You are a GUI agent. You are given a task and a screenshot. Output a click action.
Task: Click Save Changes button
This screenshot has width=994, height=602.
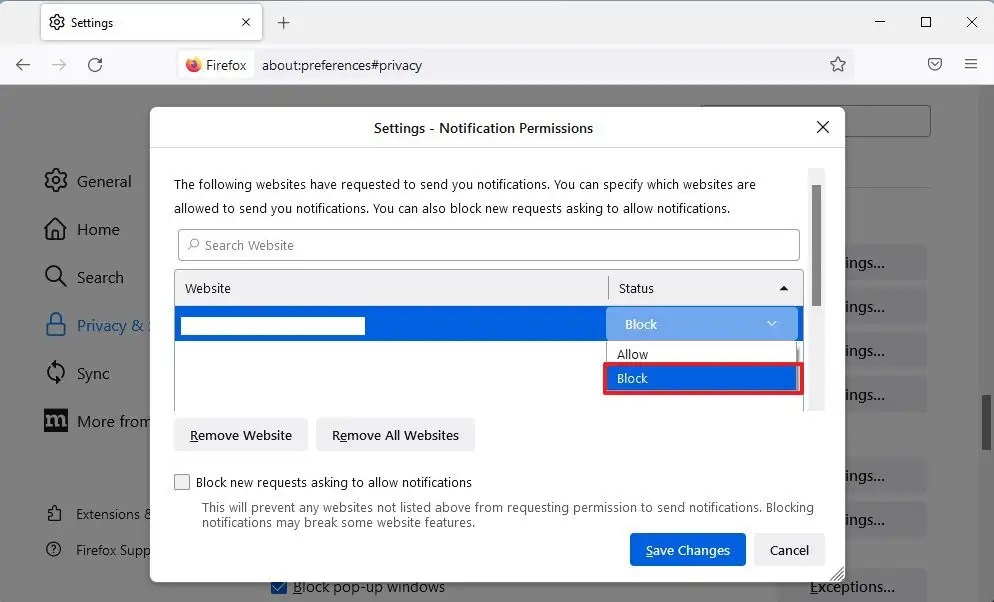click(x=687, y=550)
